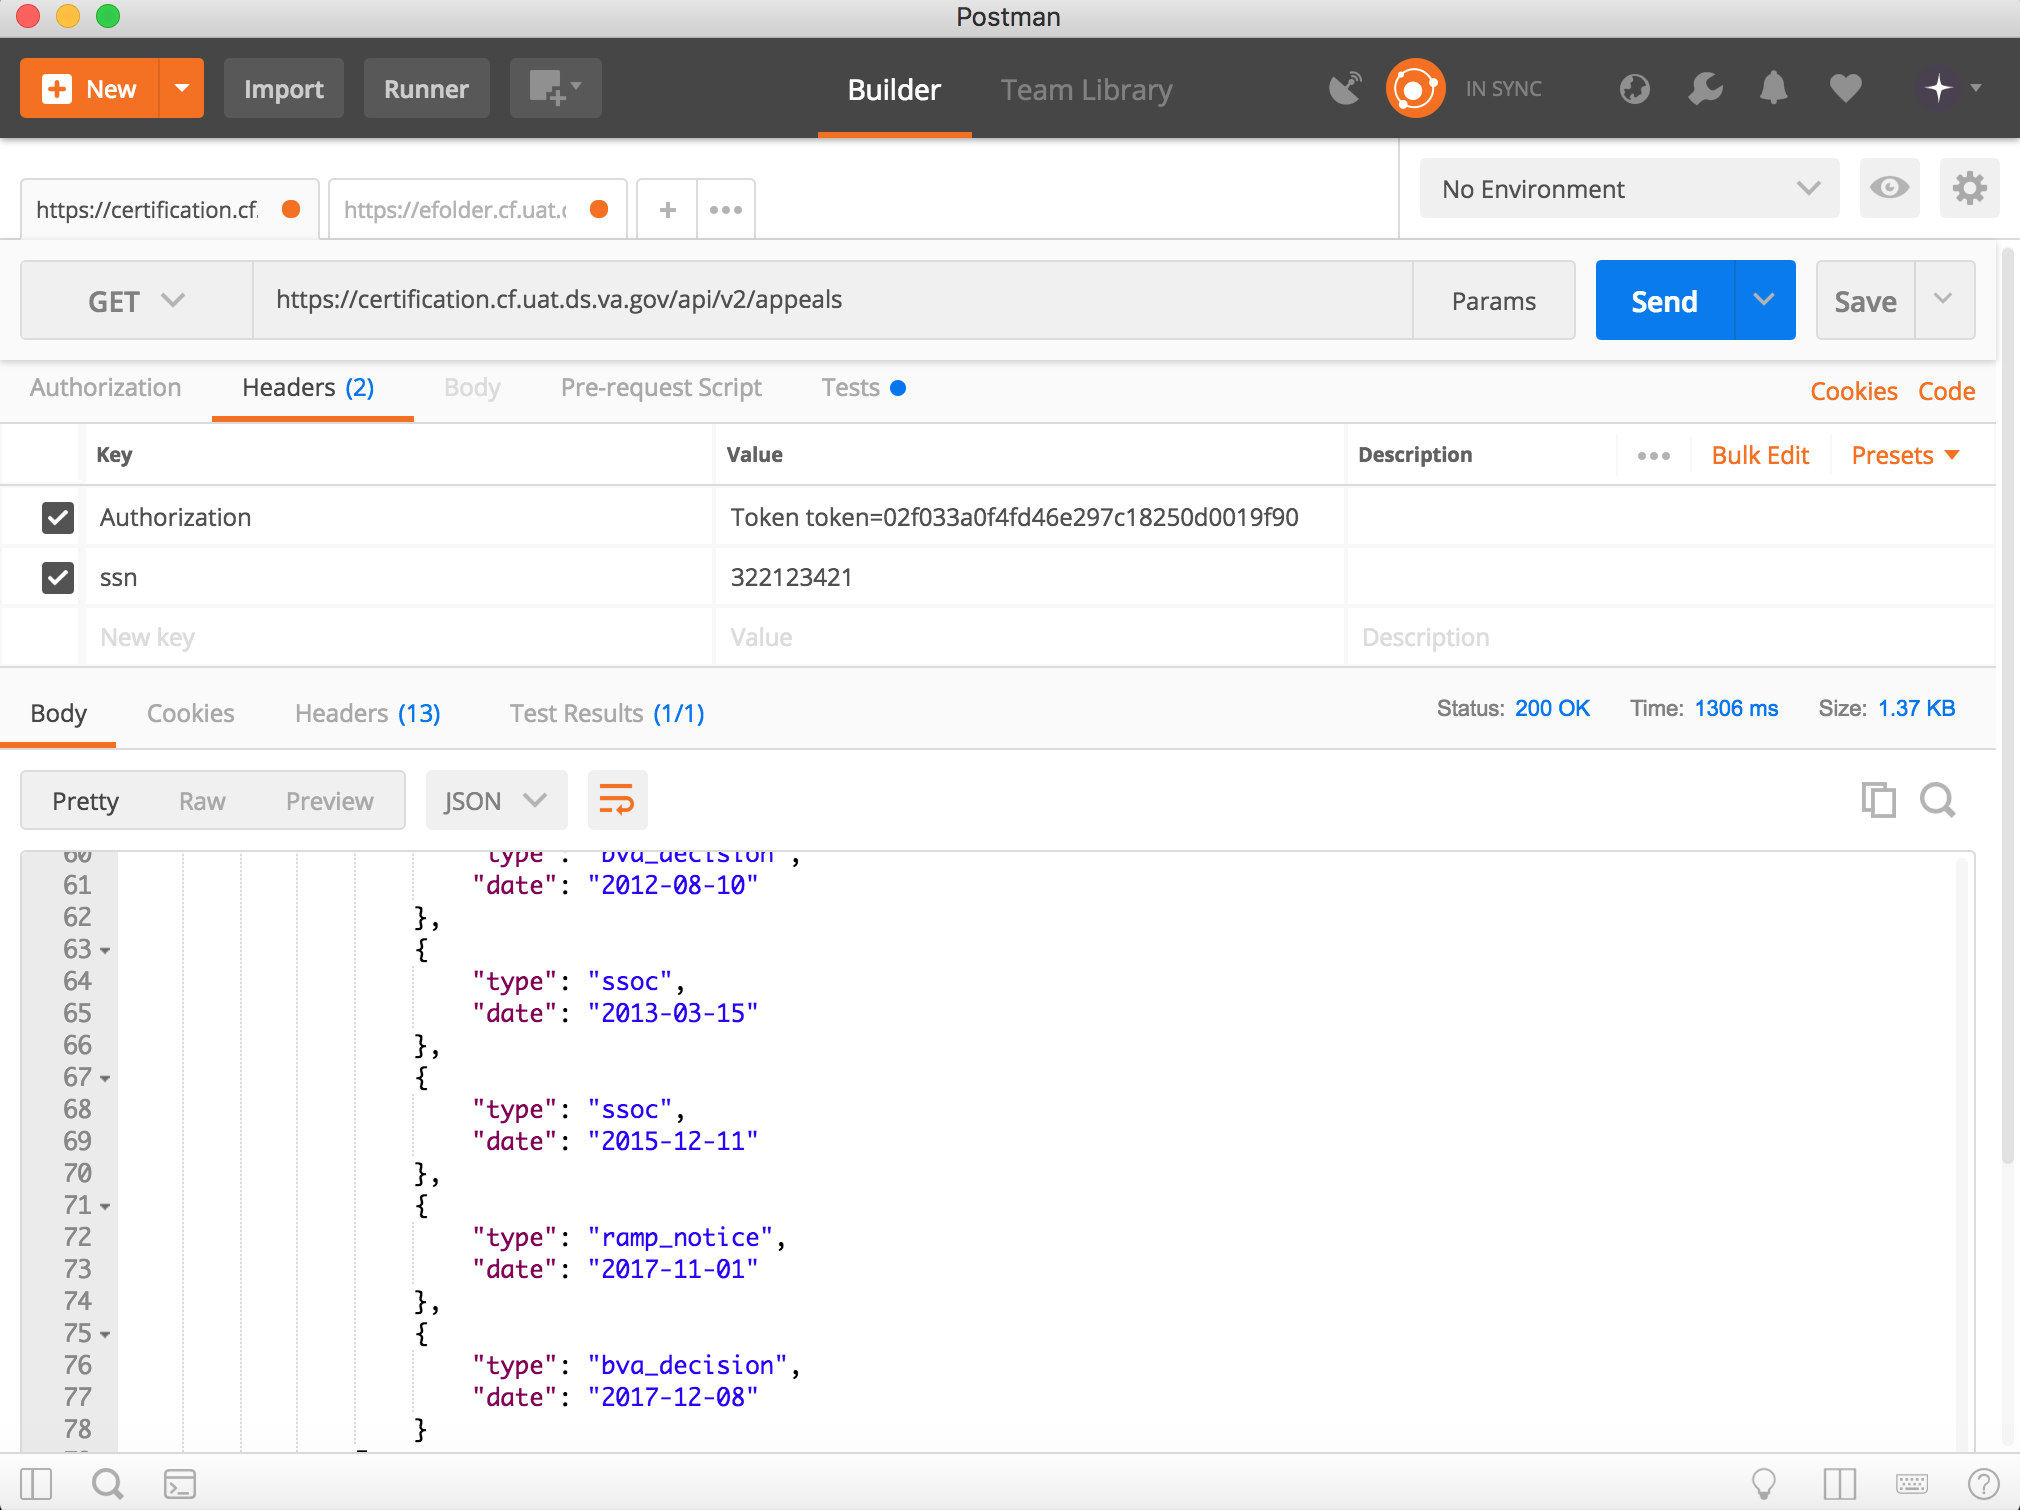
Task: Toggle environment quick look eye icon
Action: coord(1889,188)
